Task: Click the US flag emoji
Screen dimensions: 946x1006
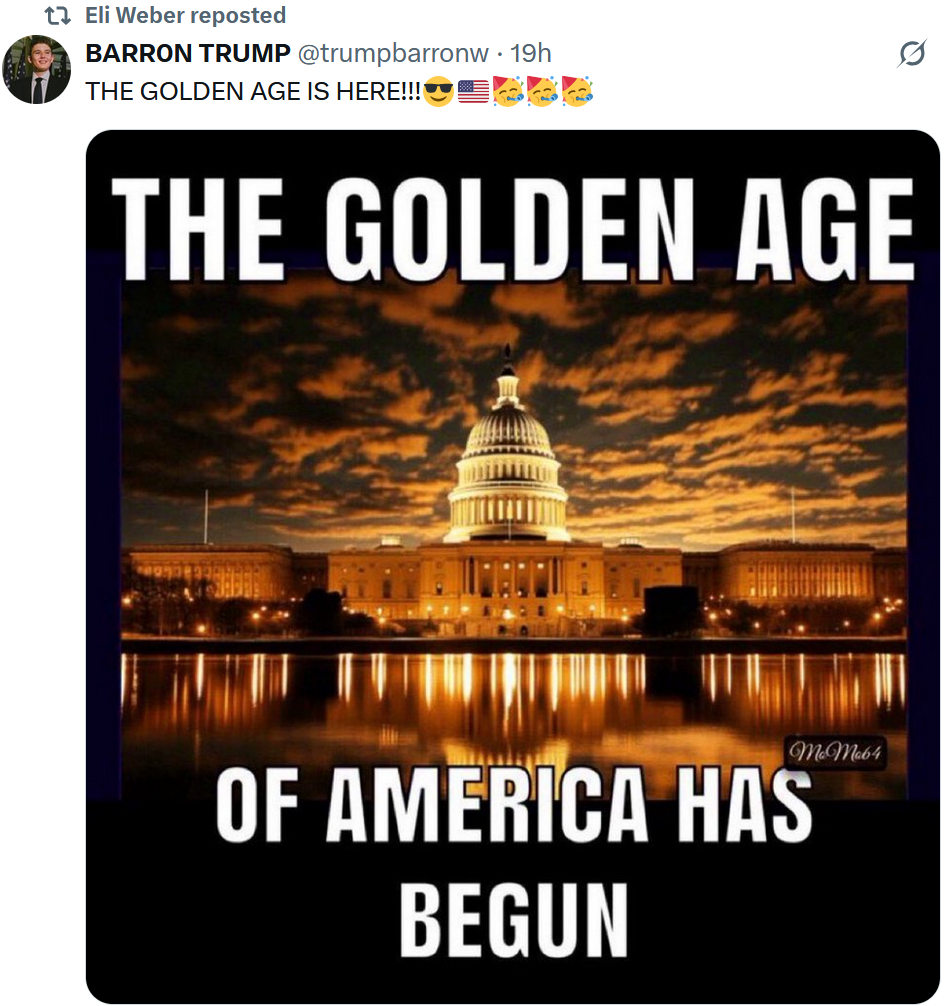Action: click(x=474, y=91)
